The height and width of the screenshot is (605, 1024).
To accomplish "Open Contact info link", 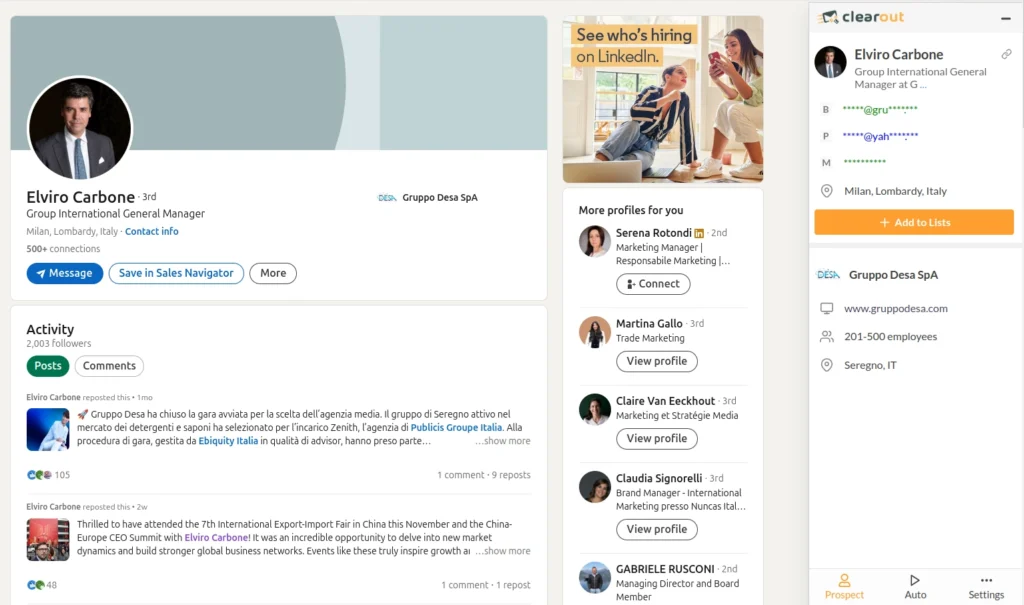I will (152, 231).
